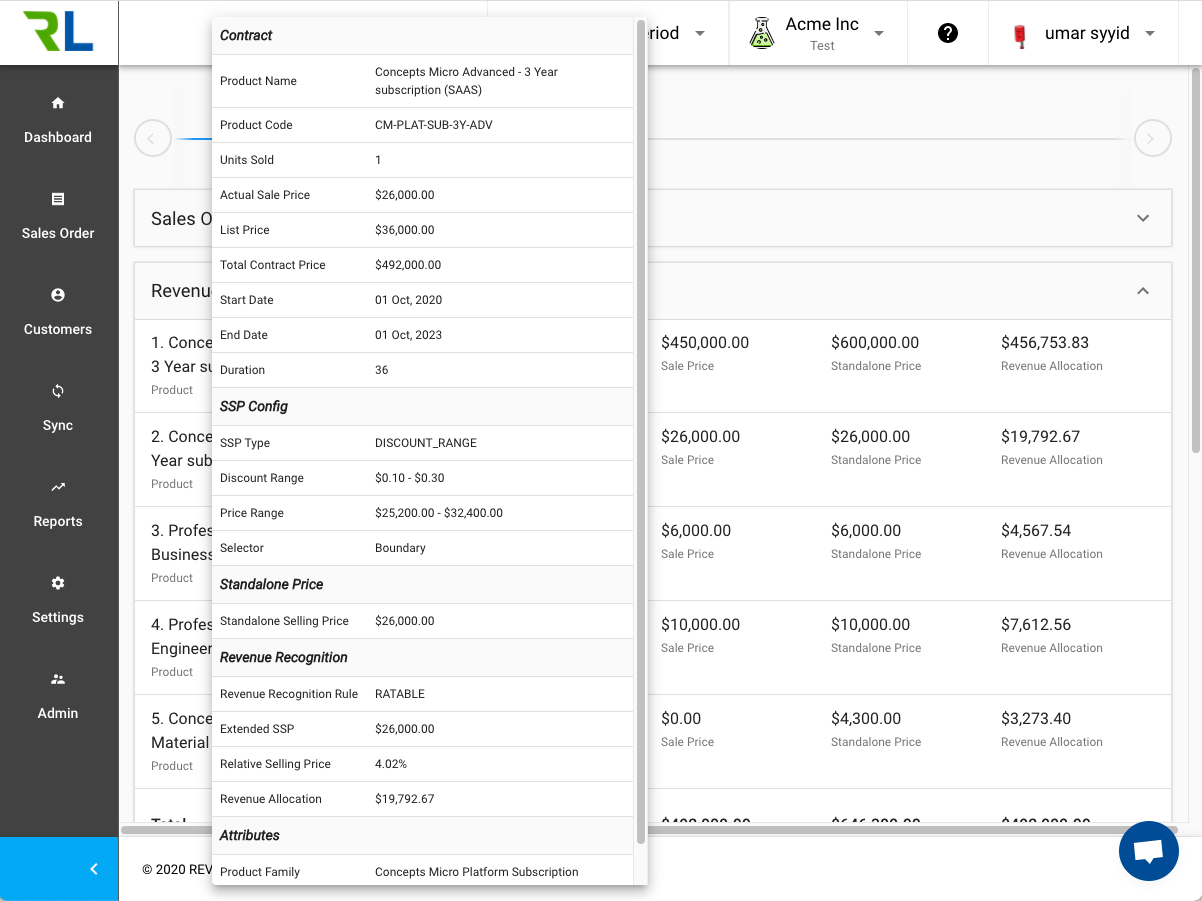Click the Start Date 01 Oct, 2020
The height and width of the screenshot is (901, 1202).
click(409, 300)
